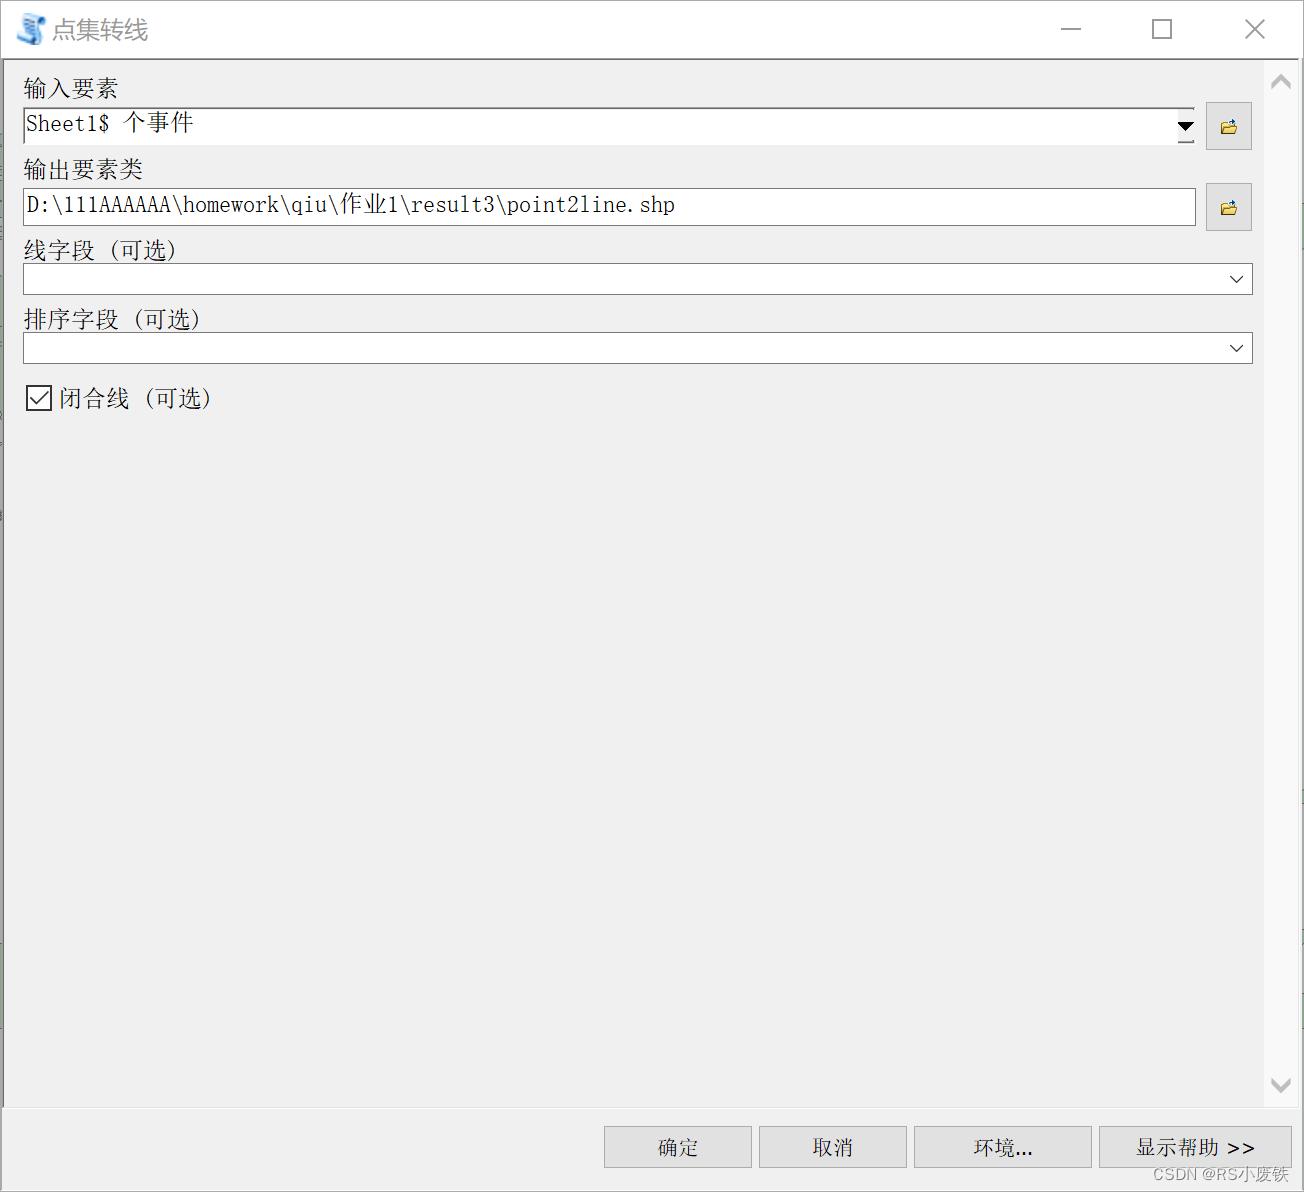This screenshot has height=1192, width=1304.
Task: Expand the 线字段 (可选) dropdown
Action: (1236, 279)
